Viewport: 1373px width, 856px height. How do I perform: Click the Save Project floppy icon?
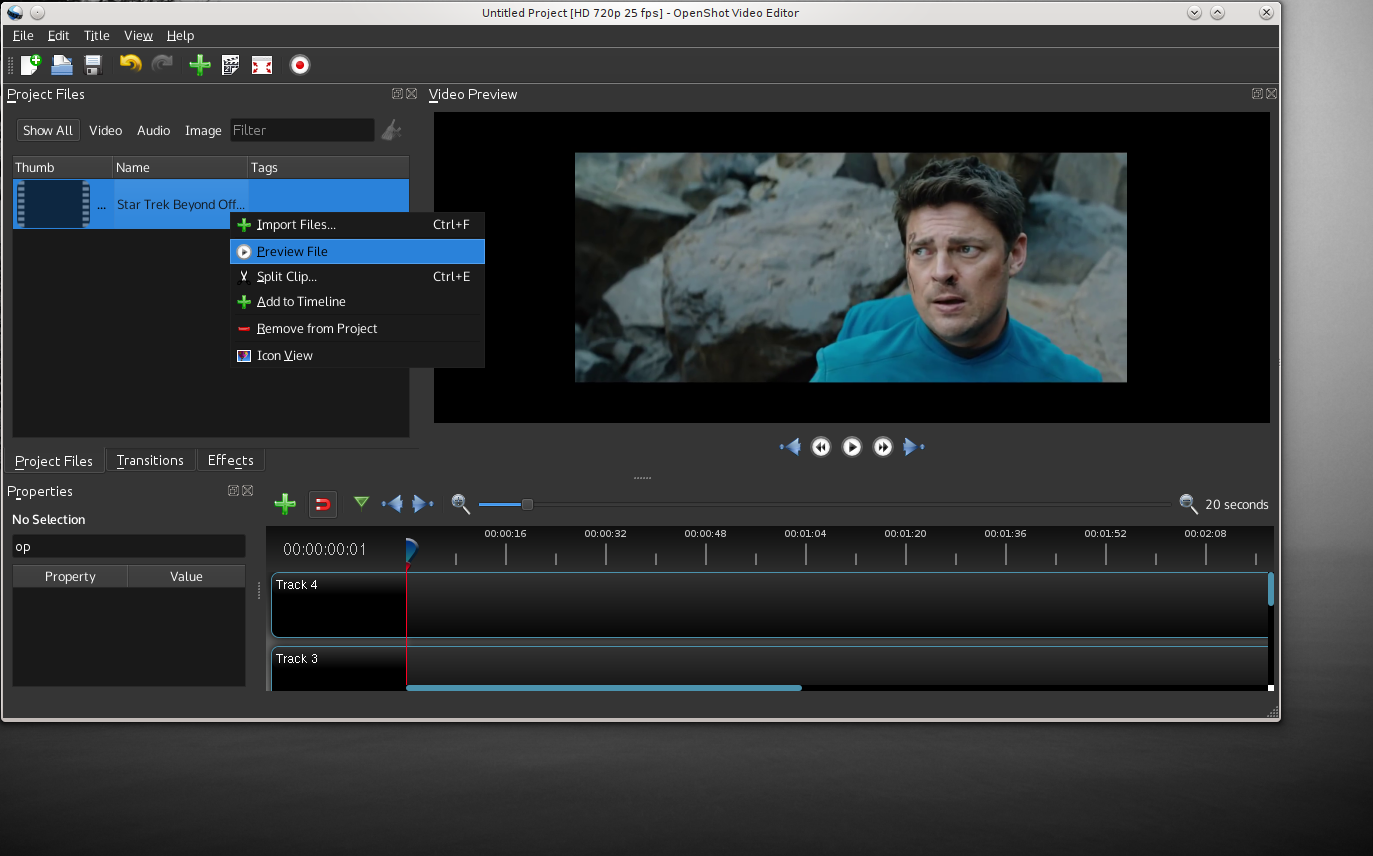(x=93, y=65)
